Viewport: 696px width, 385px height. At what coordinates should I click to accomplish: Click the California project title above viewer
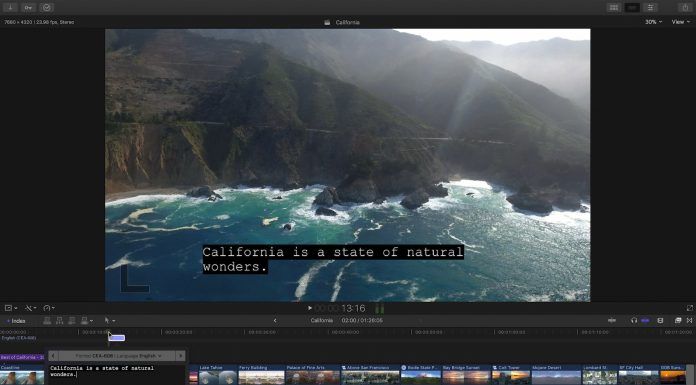(x=347, y=22)
